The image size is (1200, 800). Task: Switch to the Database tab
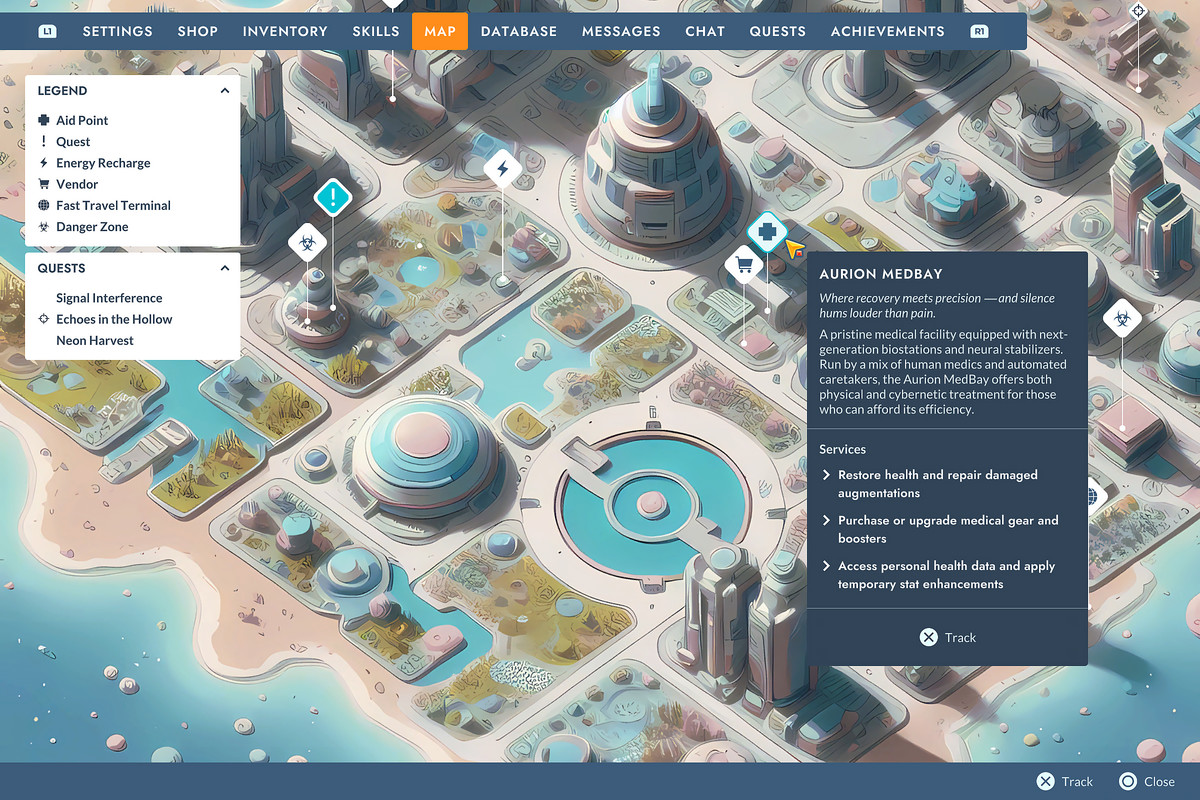pyautogui.click(x=519, y=31)
